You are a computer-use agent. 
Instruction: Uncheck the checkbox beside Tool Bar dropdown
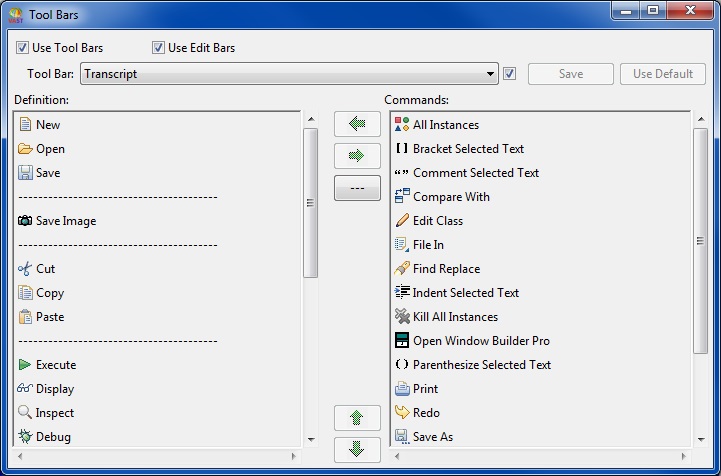pos(510,74)
